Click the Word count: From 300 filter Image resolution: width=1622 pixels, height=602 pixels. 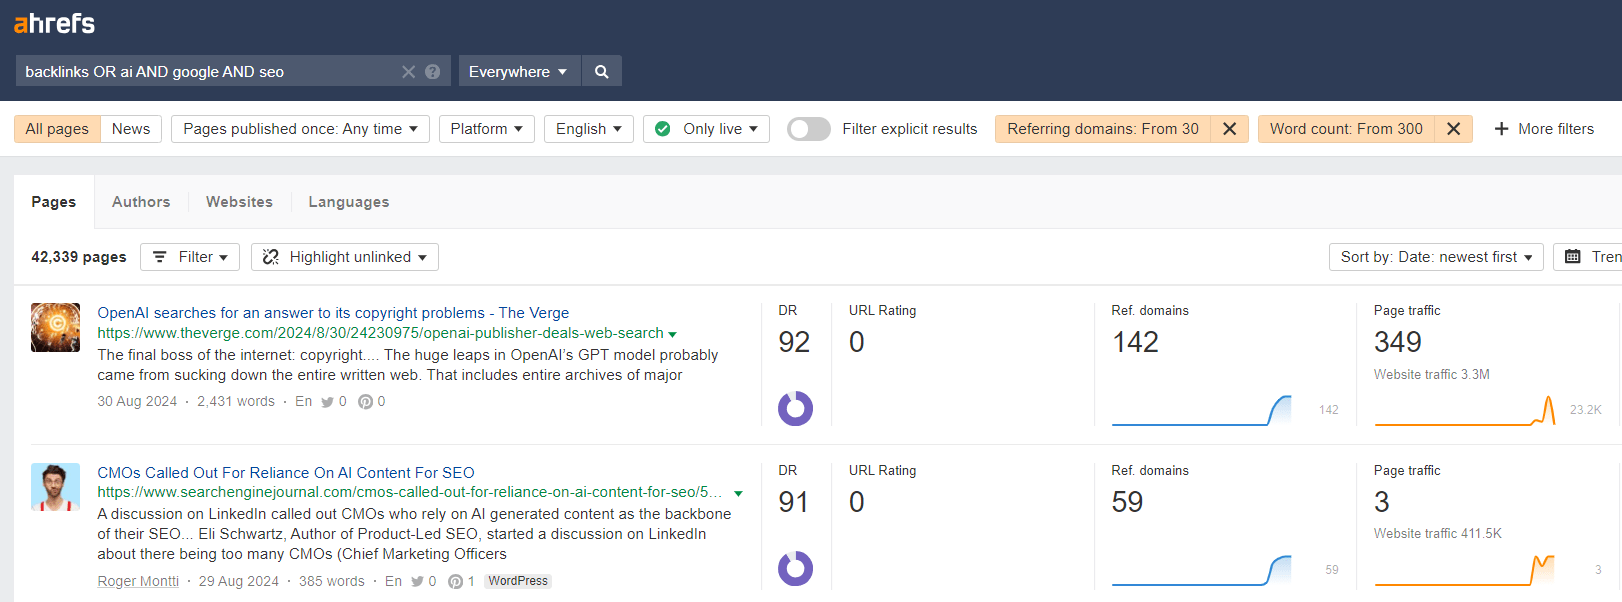coord(1346,129)
